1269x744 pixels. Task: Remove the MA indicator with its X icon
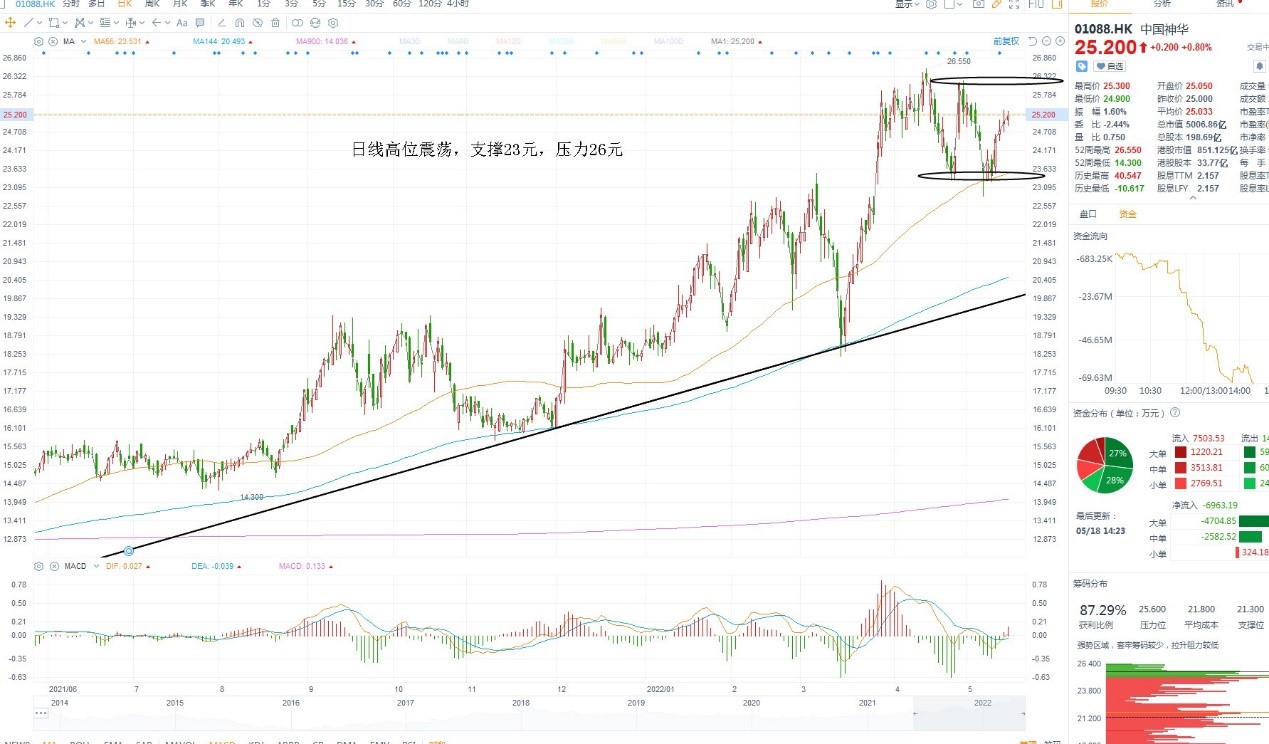coord(53,41)
